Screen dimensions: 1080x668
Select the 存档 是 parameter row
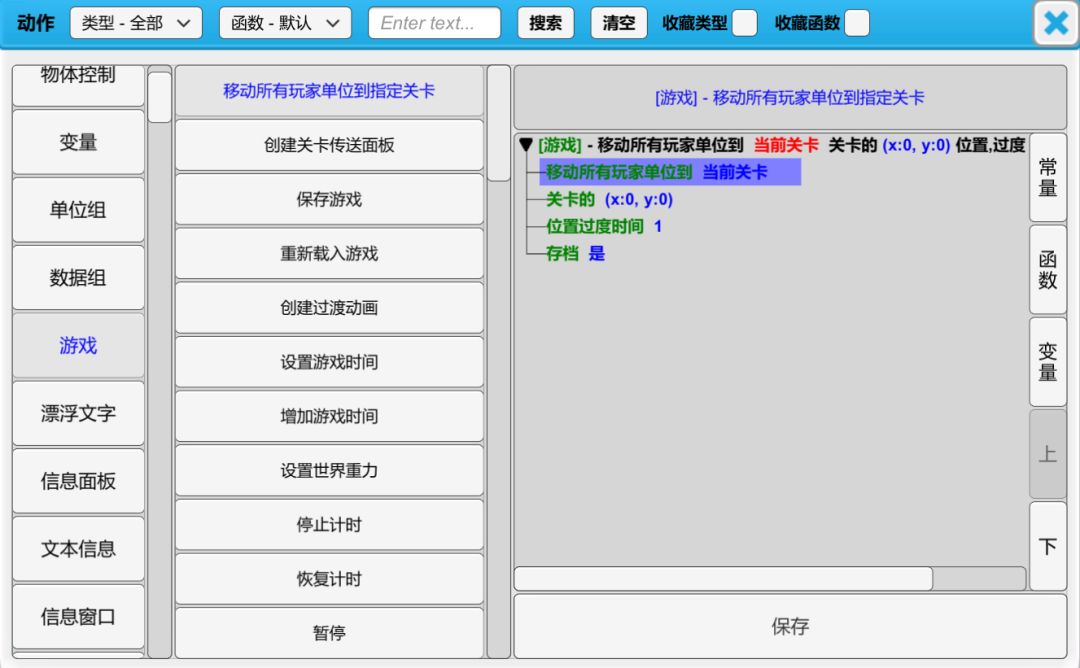575,254
